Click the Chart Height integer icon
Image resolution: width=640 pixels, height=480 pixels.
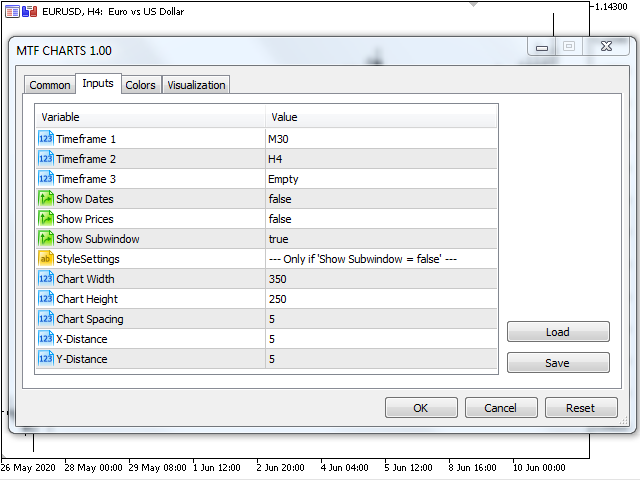pos(46,298)
